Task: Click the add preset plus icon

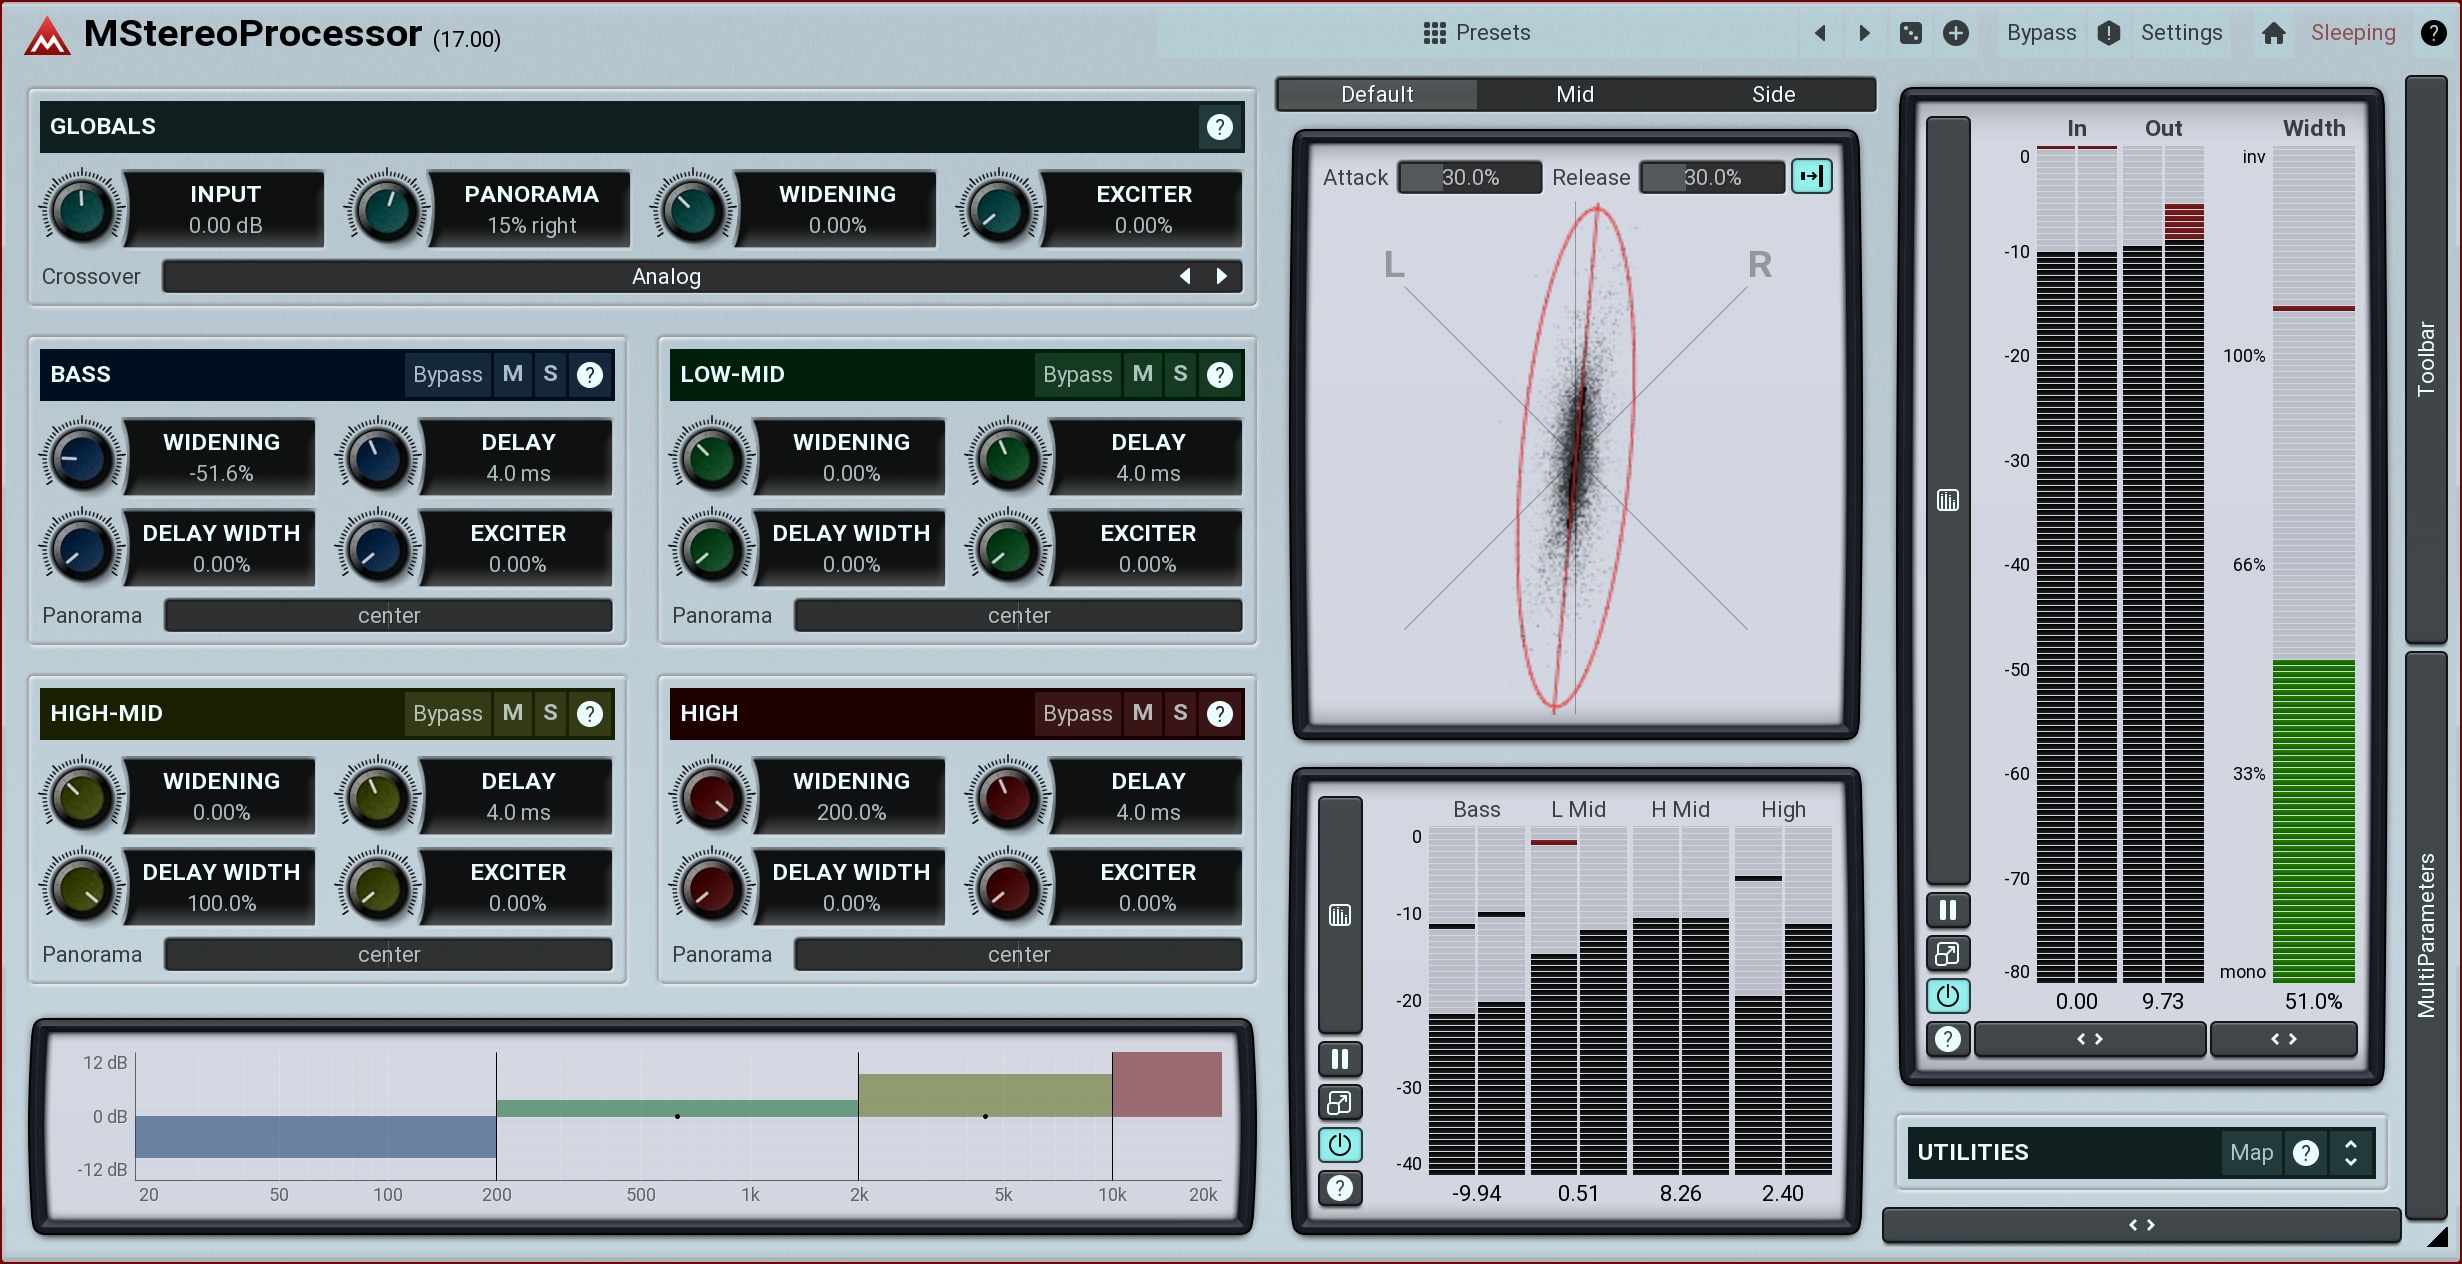Action: 1955,33
